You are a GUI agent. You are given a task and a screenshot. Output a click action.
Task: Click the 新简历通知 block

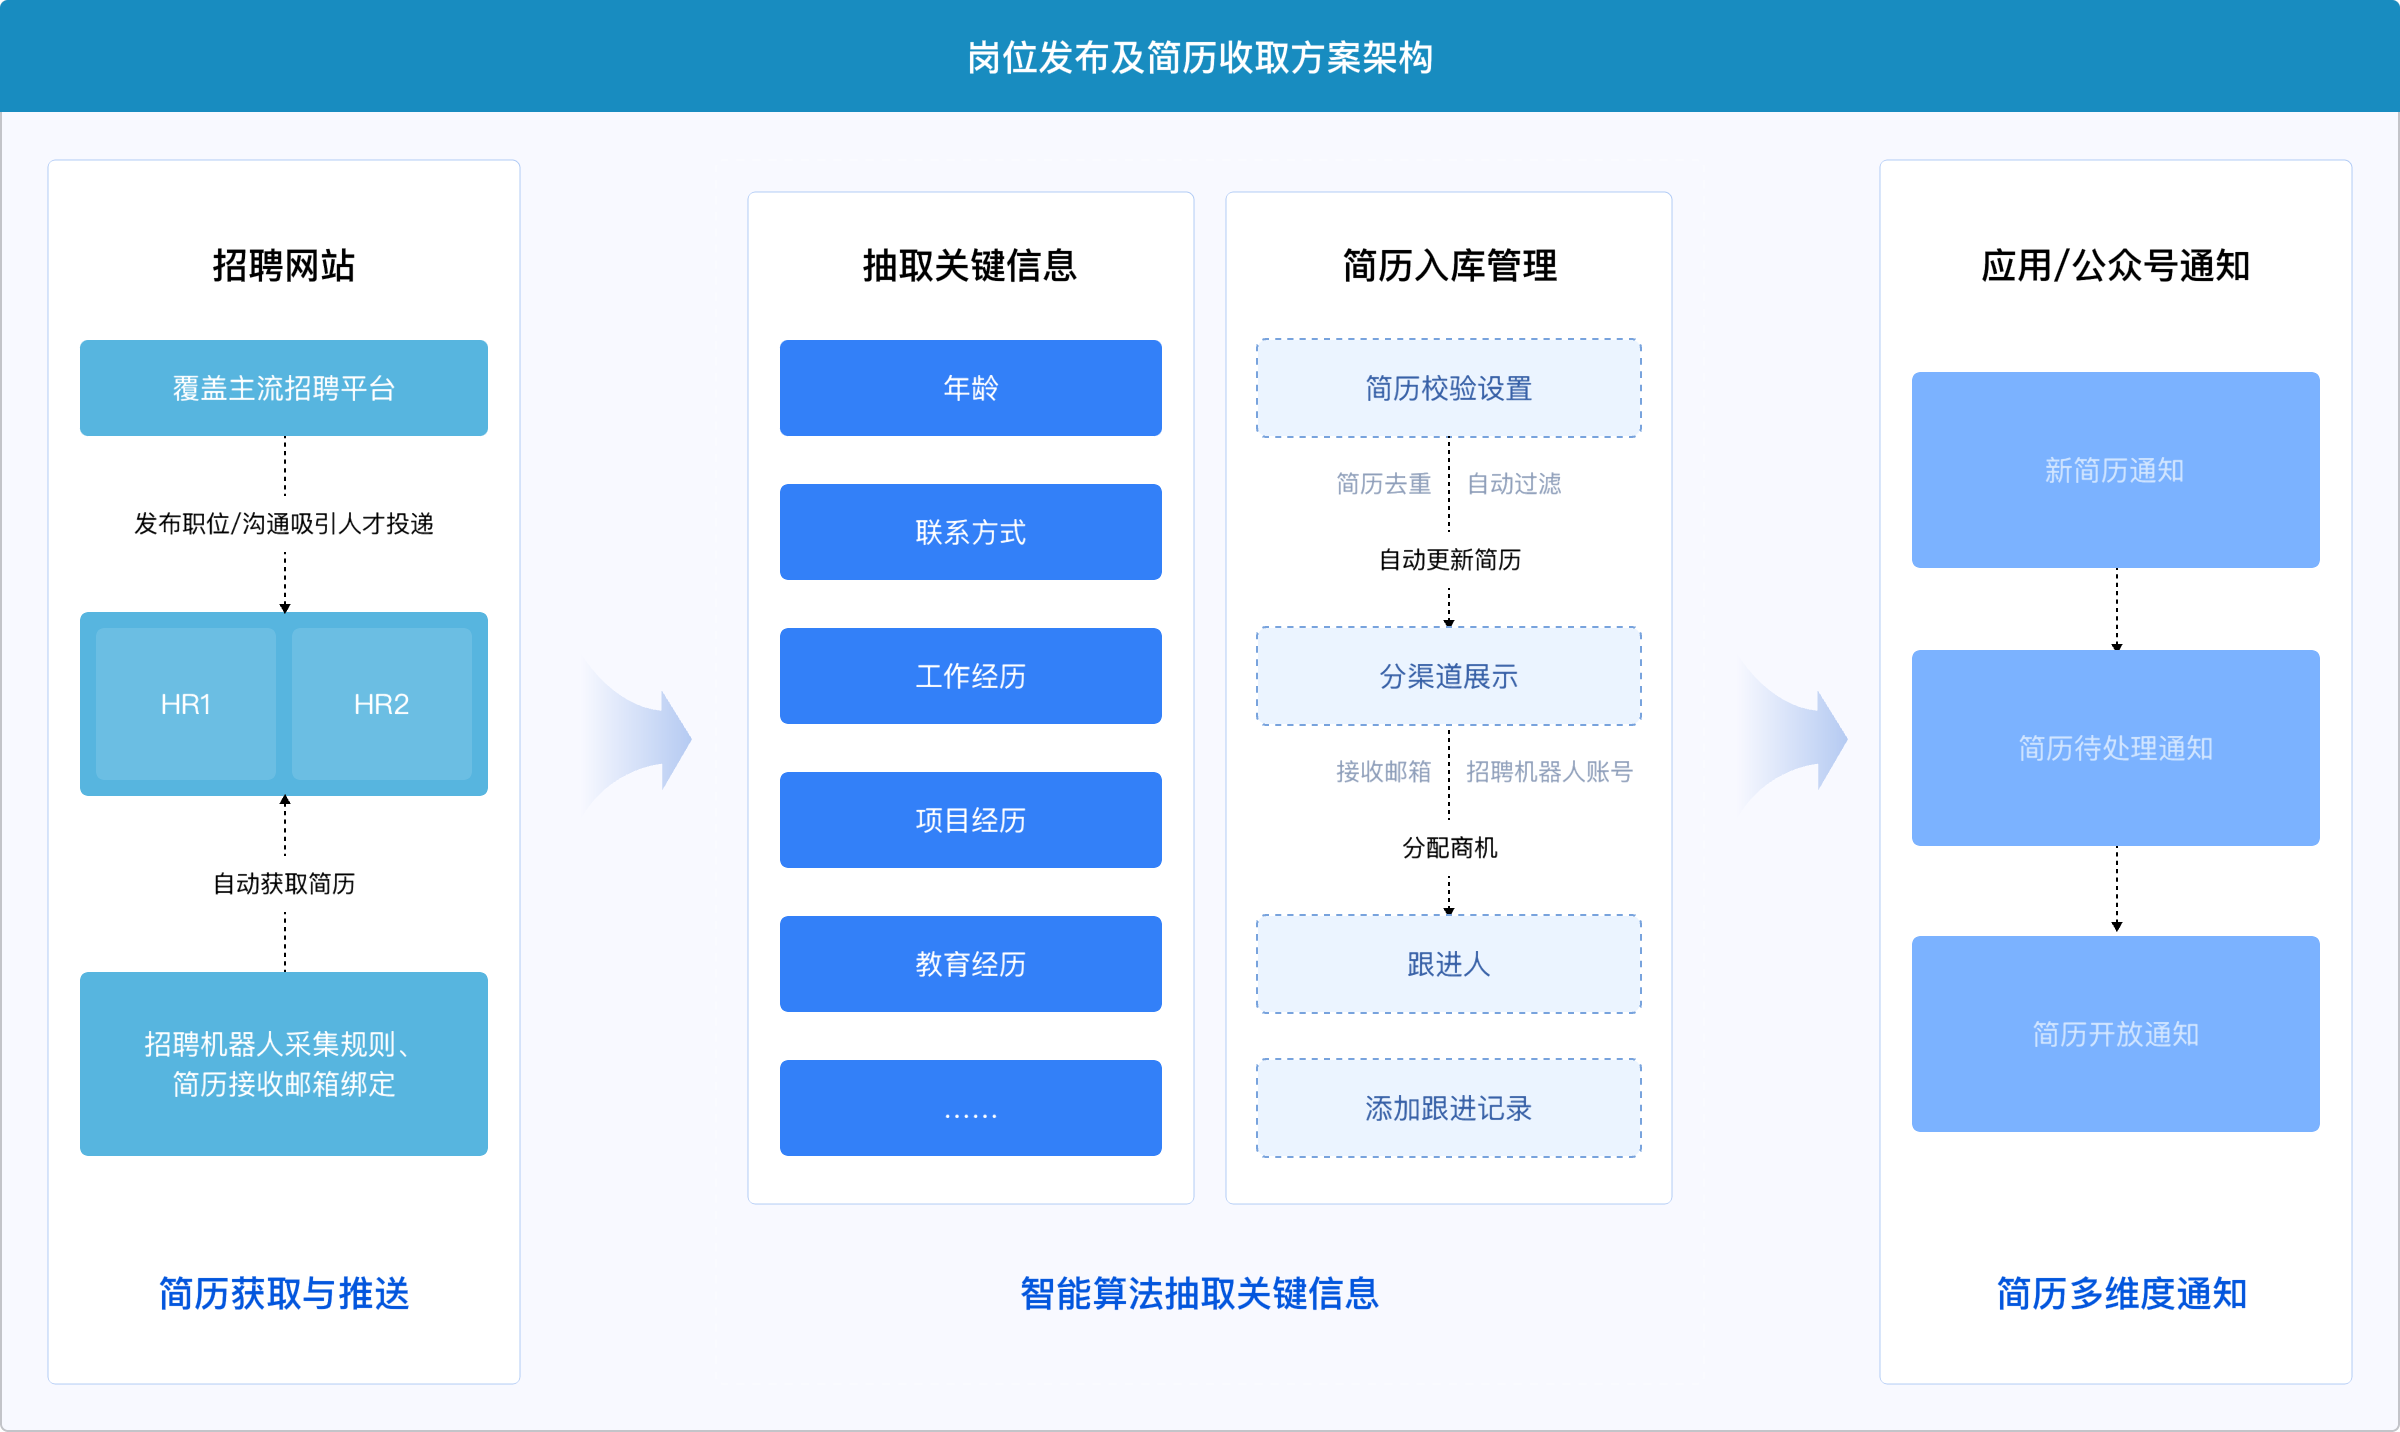click(2115, 470)
